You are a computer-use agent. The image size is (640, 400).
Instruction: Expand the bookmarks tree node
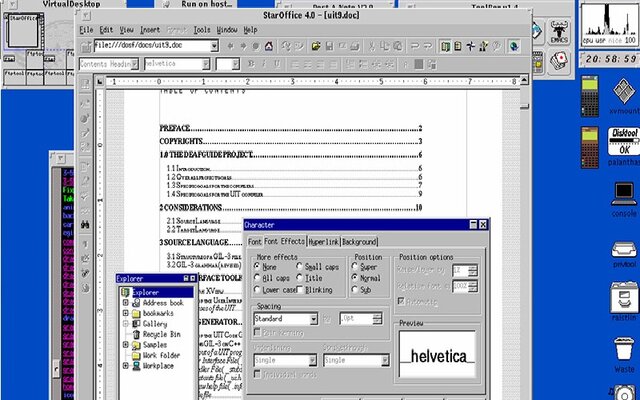126,313
